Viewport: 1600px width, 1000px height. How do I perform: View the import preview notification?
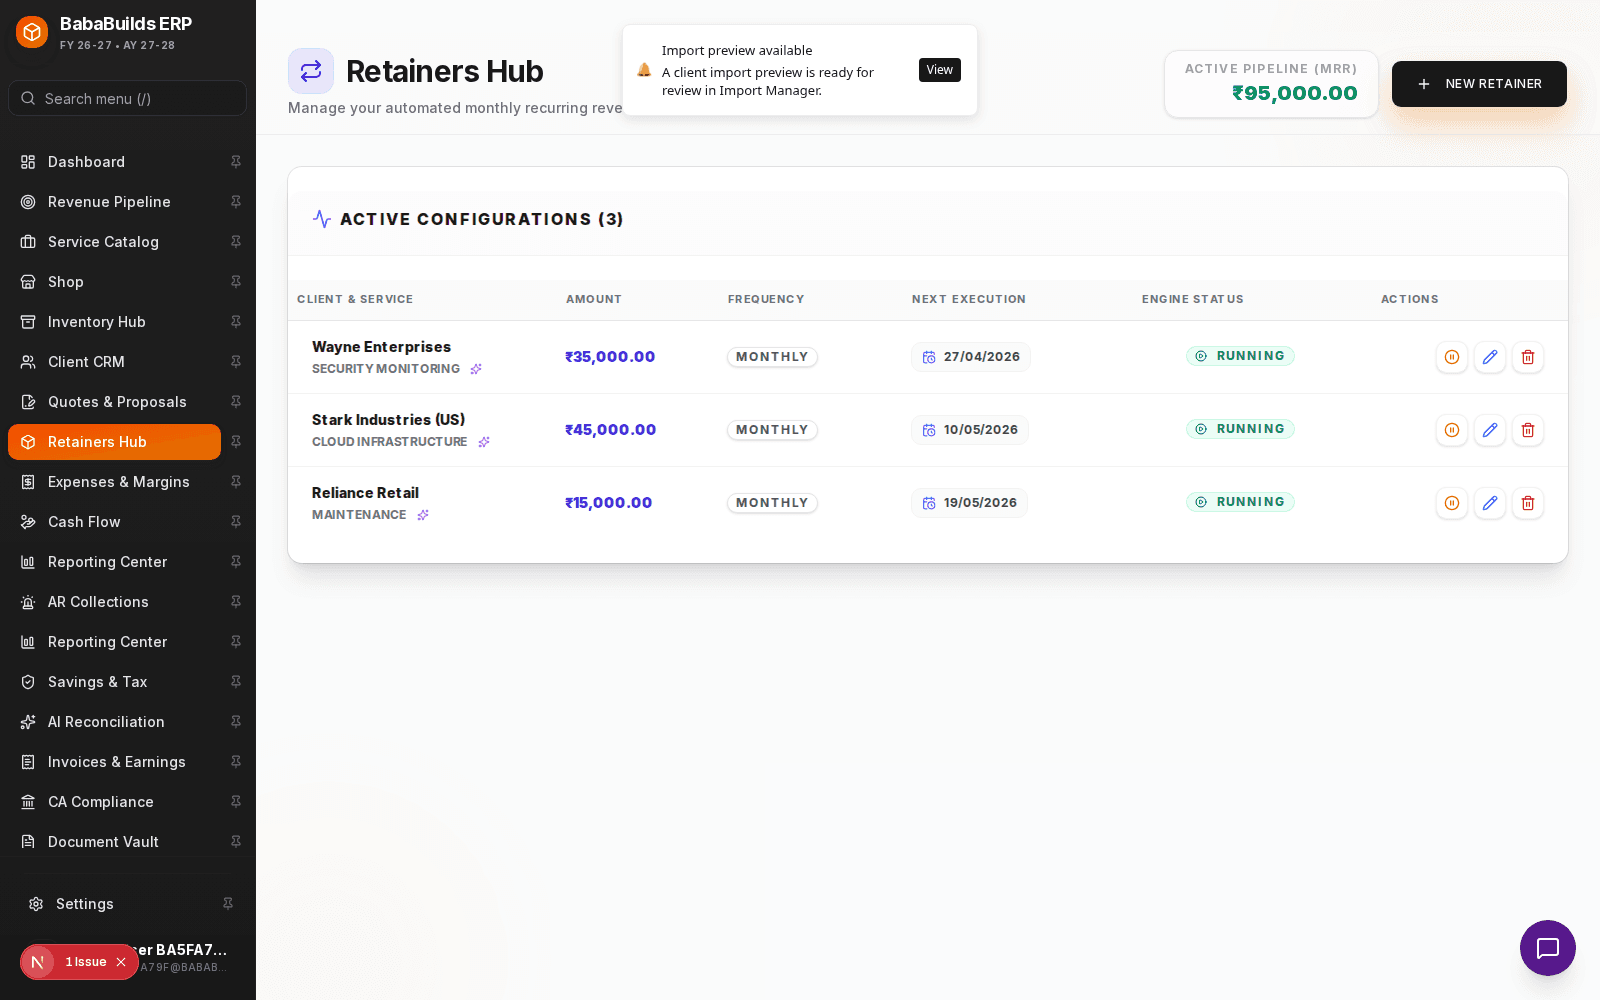click(940, 70)
